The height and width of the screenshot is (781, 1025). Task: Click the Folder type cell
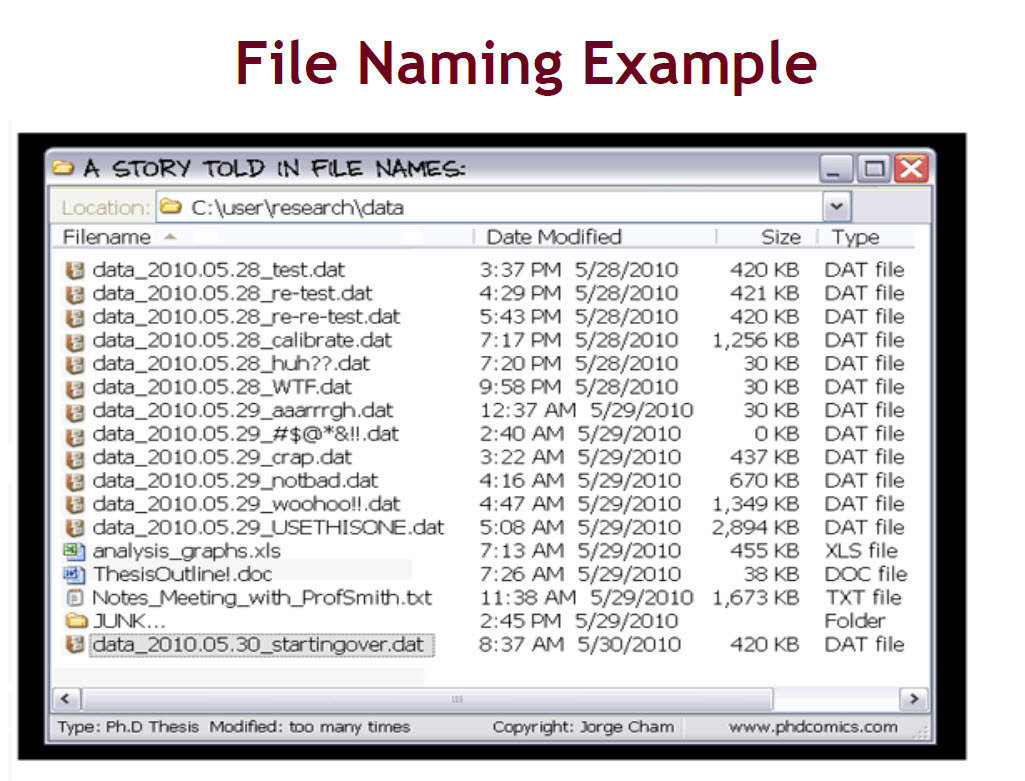855,621
